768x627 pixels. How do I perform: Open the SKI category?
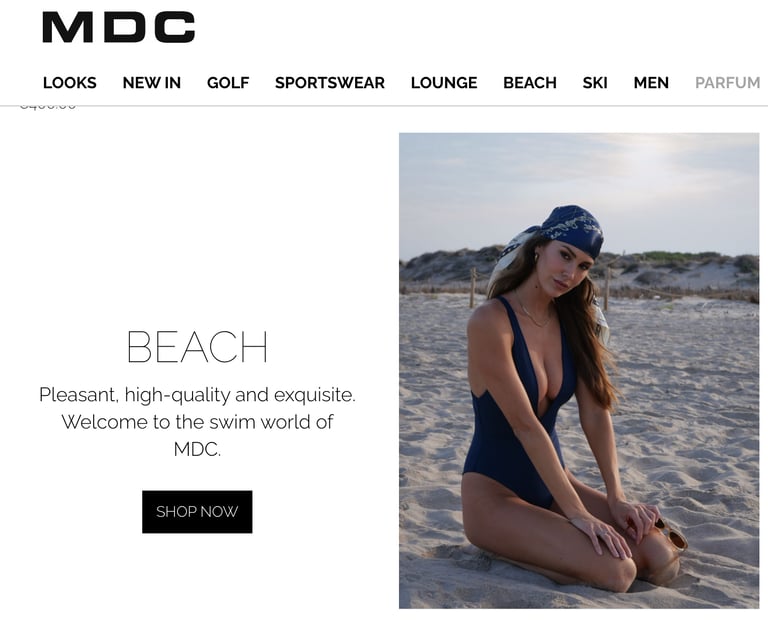(595, 83)
